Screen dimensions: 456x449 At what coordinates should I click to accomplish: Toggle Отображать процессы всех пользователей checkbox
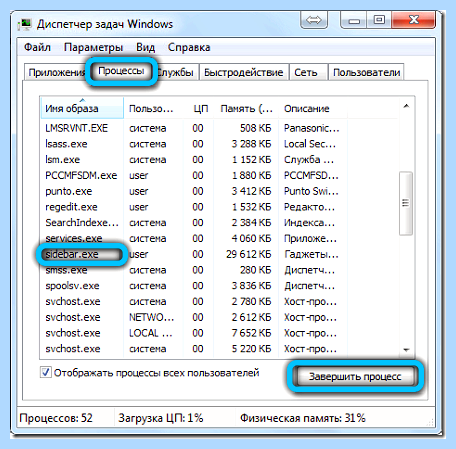pos(46,372)
